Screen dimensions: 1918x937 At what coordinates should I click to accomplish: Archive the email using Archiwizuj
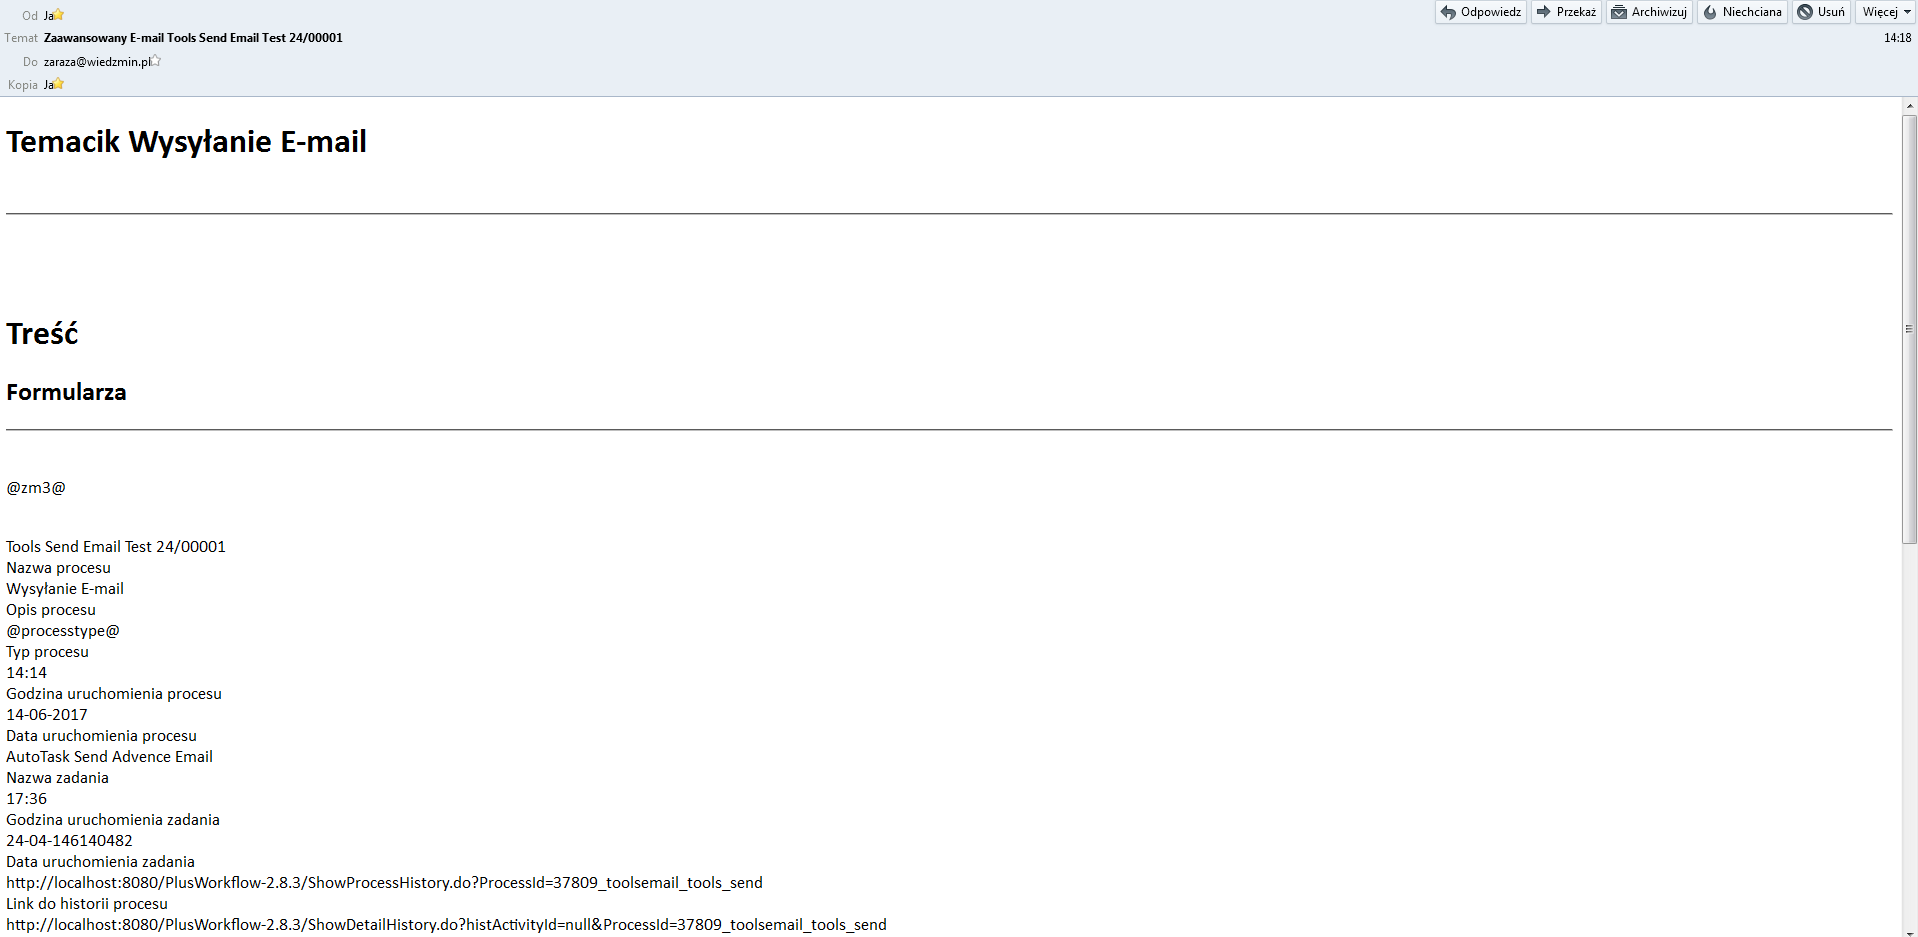(x=1649, y=12)
